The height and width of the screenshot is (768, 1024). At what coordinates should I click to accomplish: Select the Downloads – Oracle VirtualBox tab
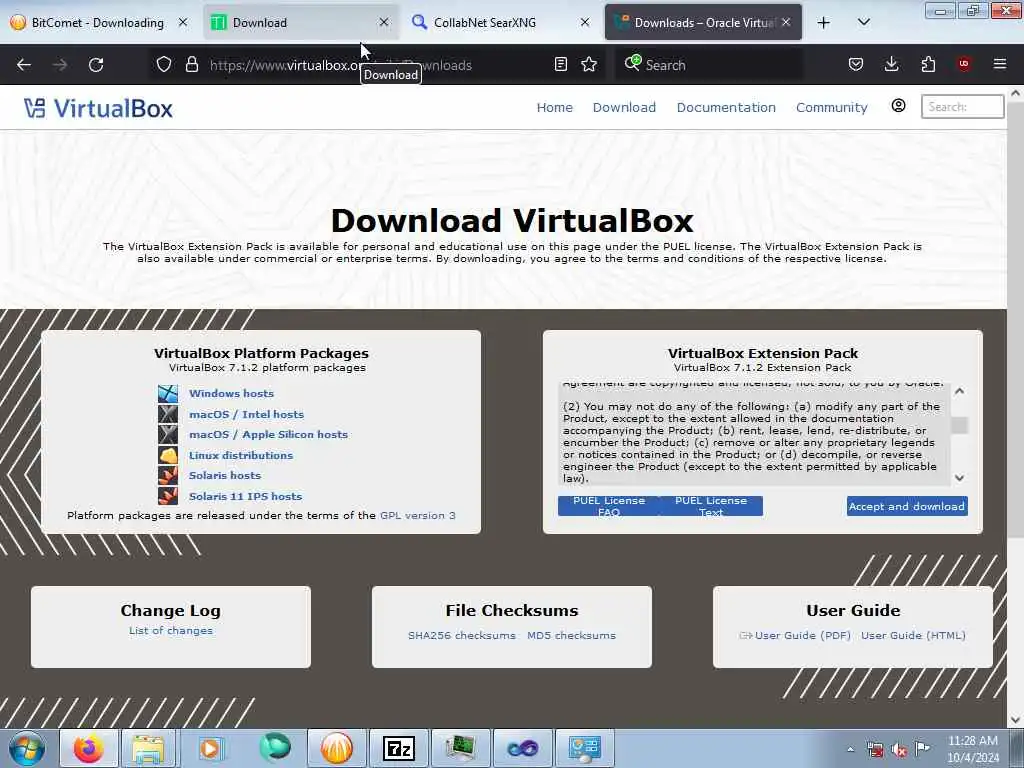703,22
